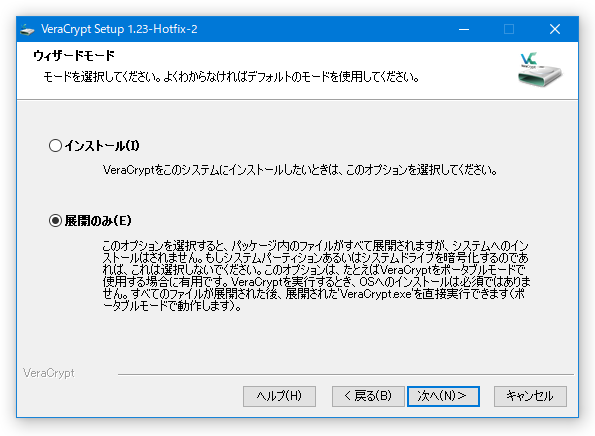The height and width of the screenshot is (436, 595).
Task: Close the VeraCrypt Setup window
Action: [x=555, y=29]
